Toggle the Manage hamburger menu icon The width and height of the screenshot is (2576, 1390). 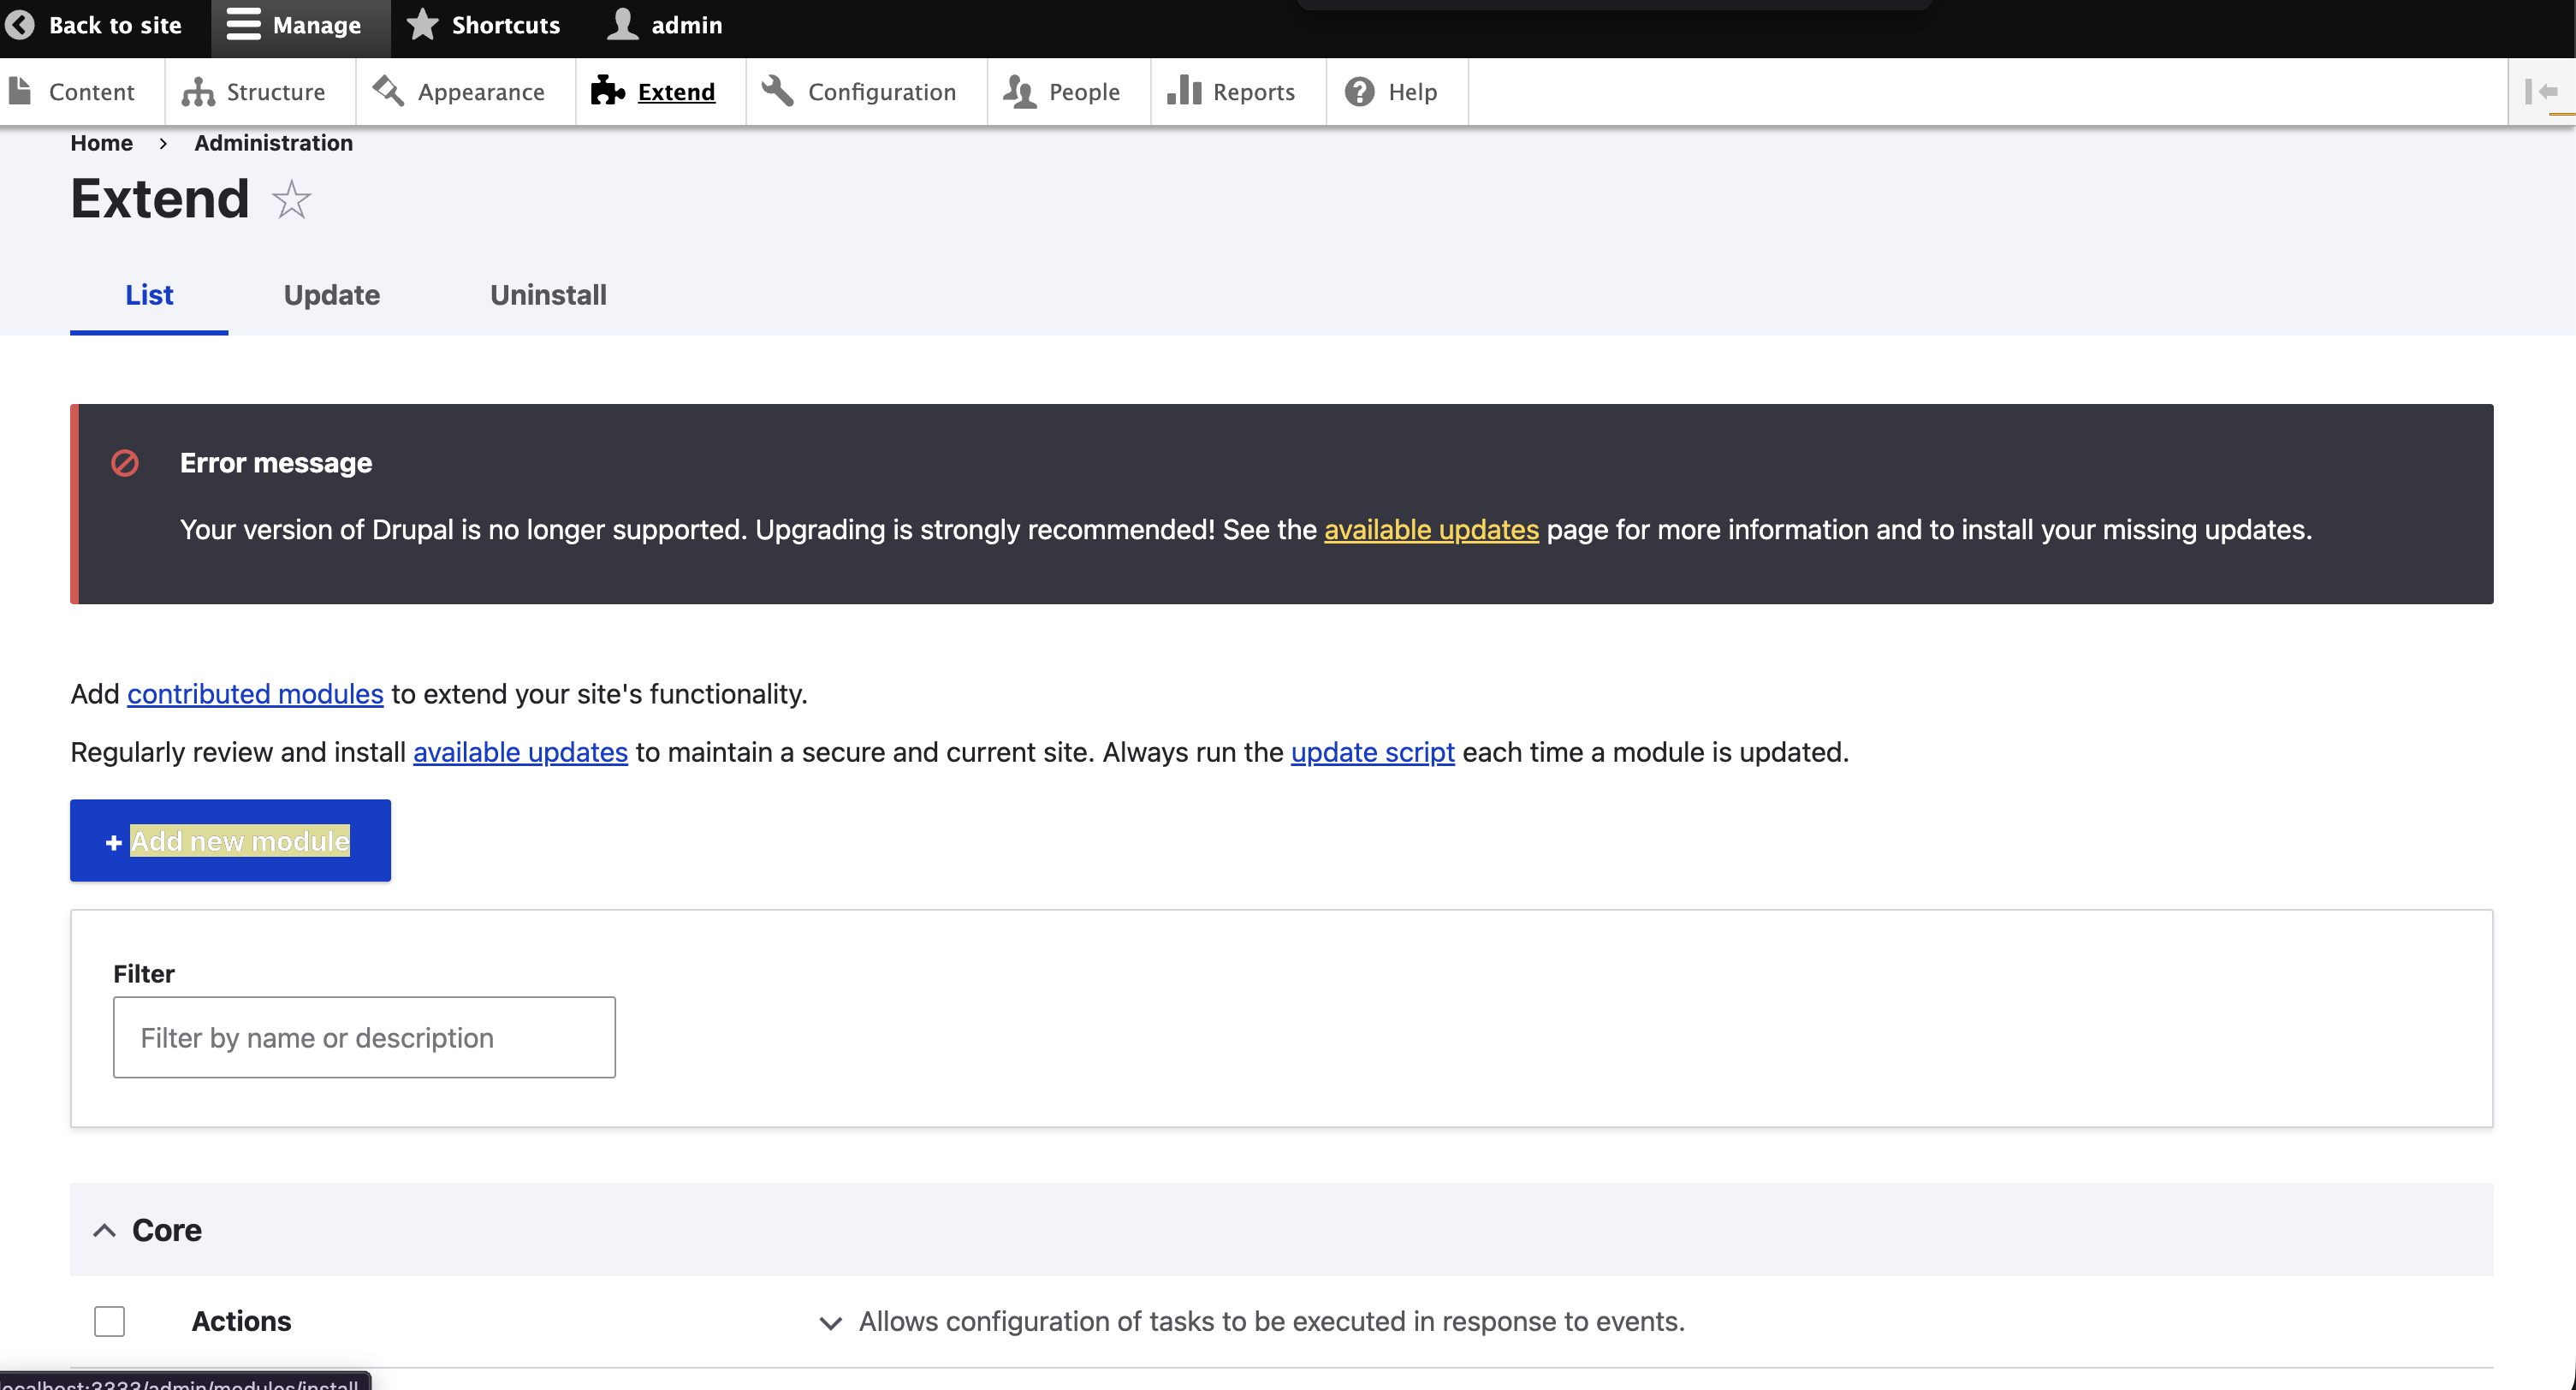(243, 24)
